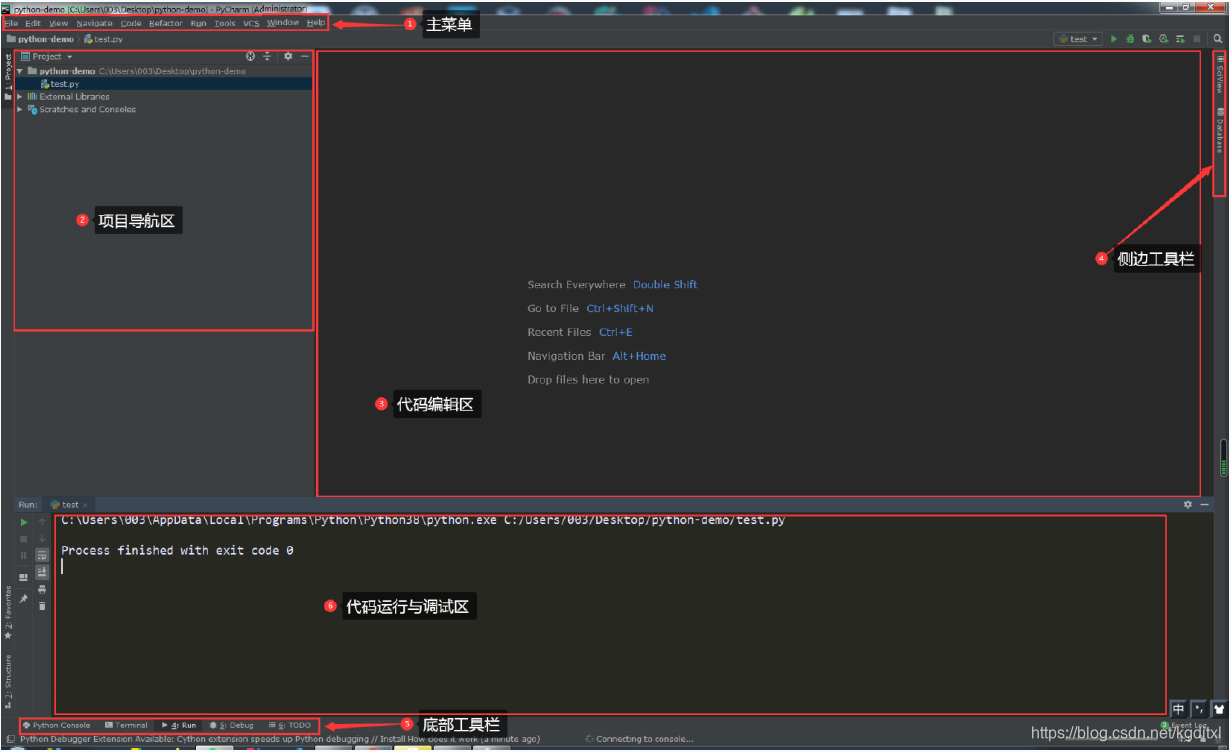
Task: Expand the External Libraries node
Action: [20, 97]
